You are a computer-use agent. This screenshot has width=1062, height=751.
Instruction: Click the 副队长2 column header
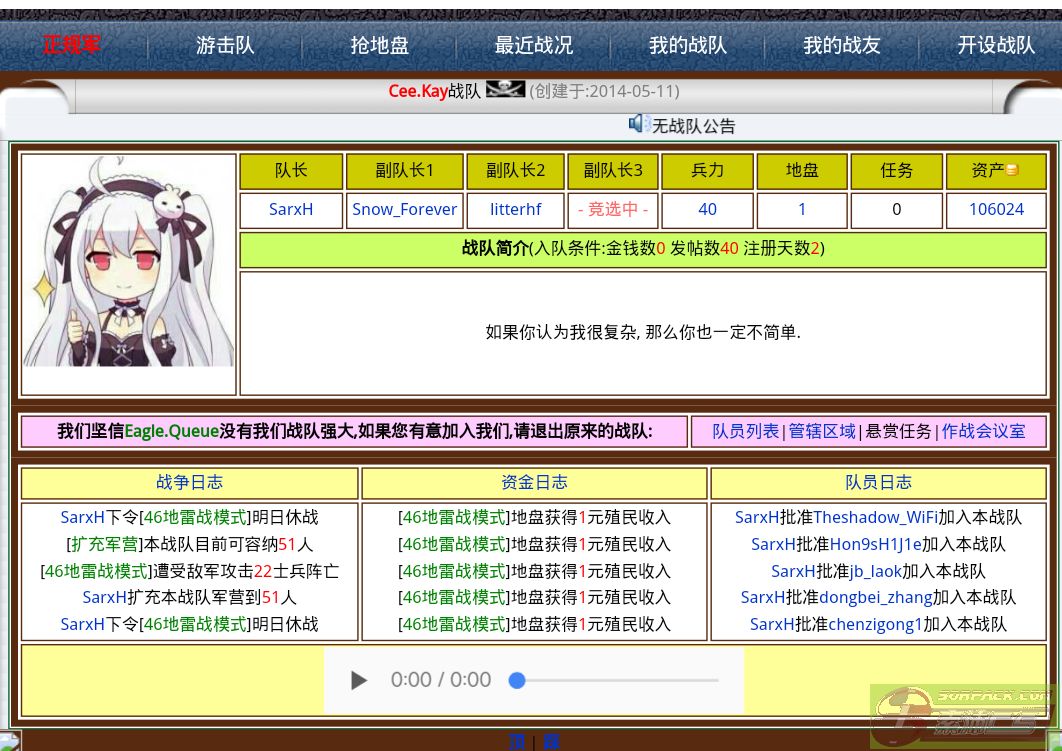(x=515, y=171)
